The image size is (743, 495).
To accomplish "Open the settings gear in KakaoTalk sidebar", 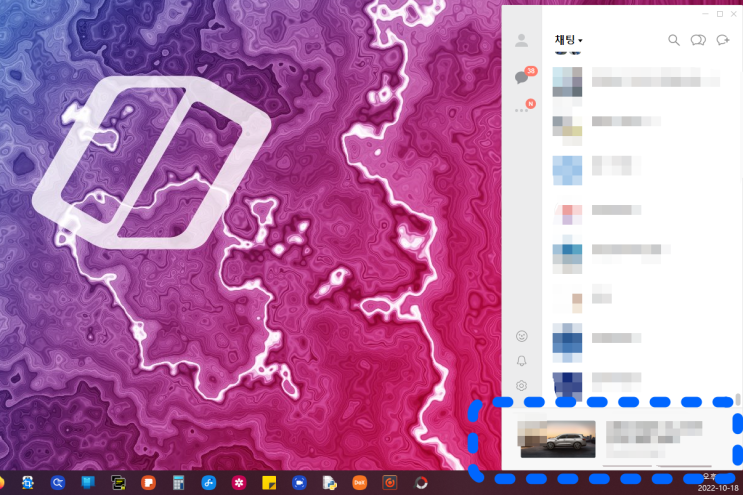I will click(x=521, y=386).
